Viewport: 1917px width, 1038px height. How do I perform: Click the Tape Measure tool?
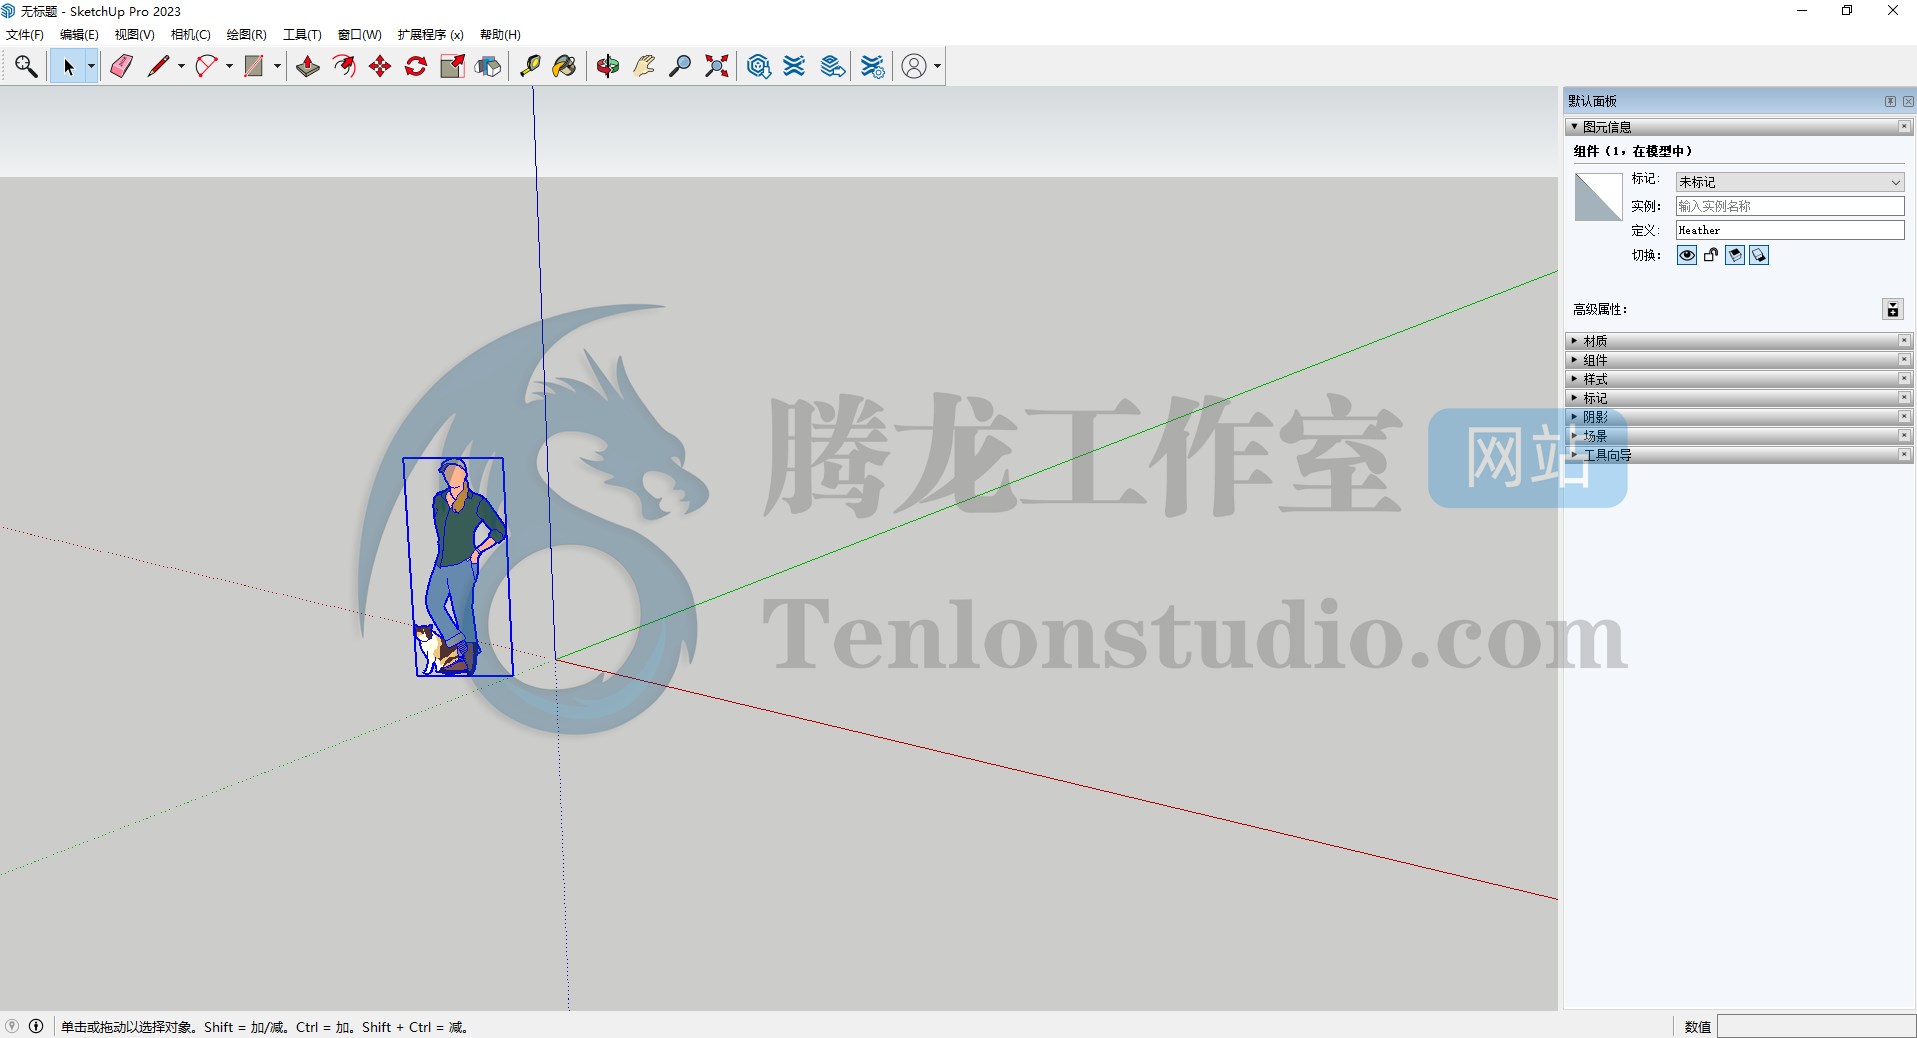click(x=530, y=66)
